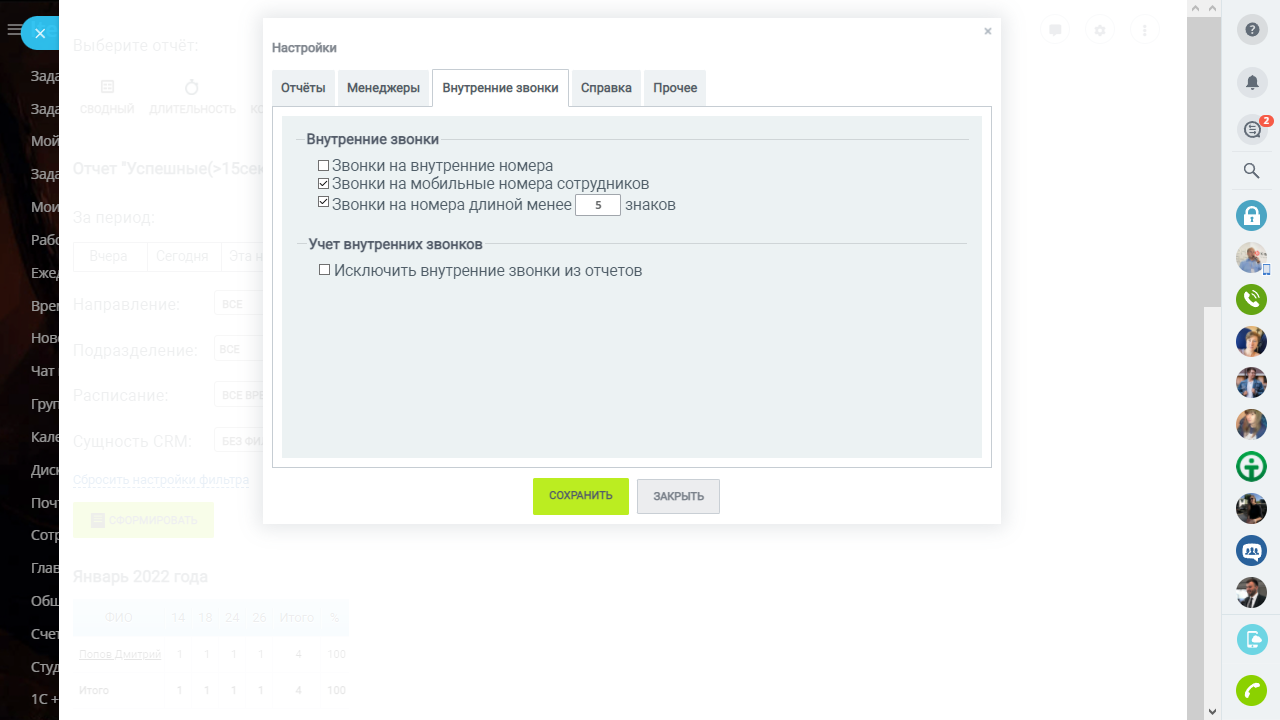1280x720 pixels.
Task: Click the За период: label
Action: (114, 218)
